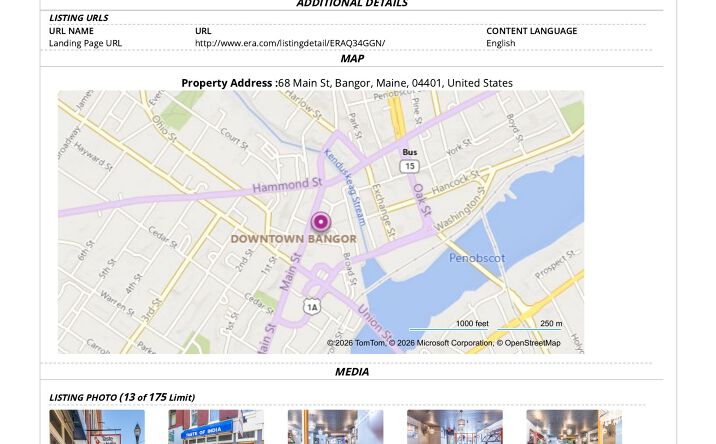Screen dimensions: 716x444
Task: Click the CONTENT LANGUAGE column header
Action: tap(532, 31)
